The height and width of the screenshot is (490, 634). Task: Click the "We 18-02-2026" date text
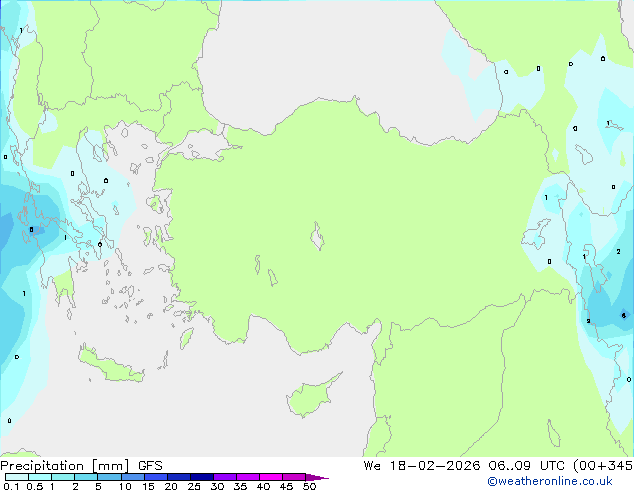422,466
